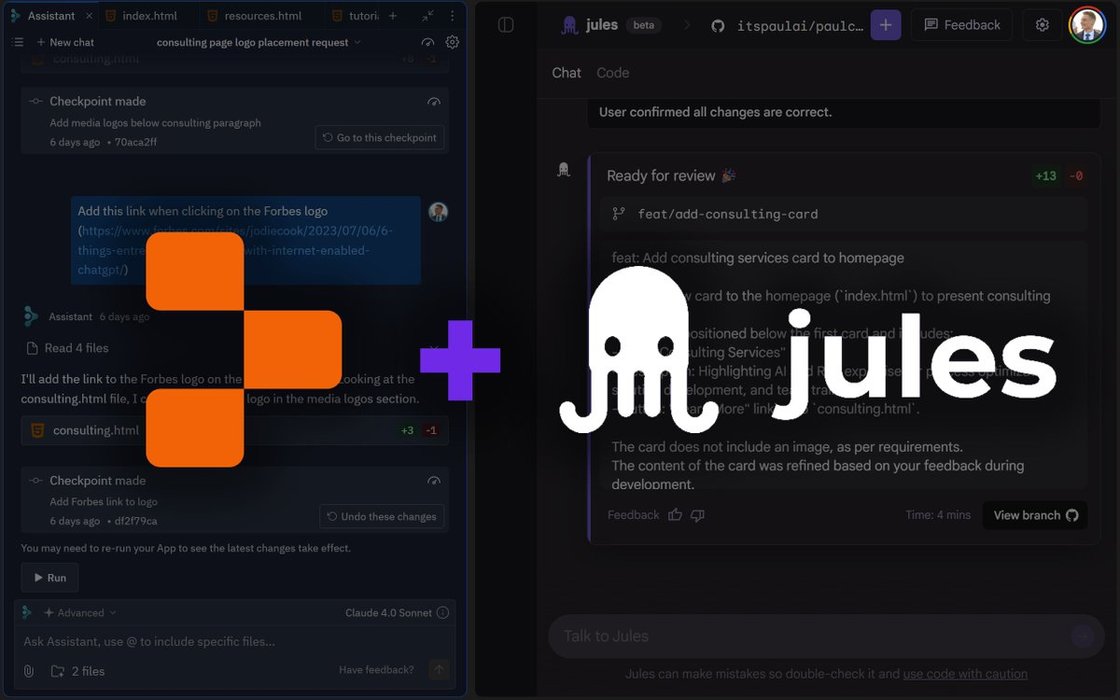Give thumbs up feedback

675,515
